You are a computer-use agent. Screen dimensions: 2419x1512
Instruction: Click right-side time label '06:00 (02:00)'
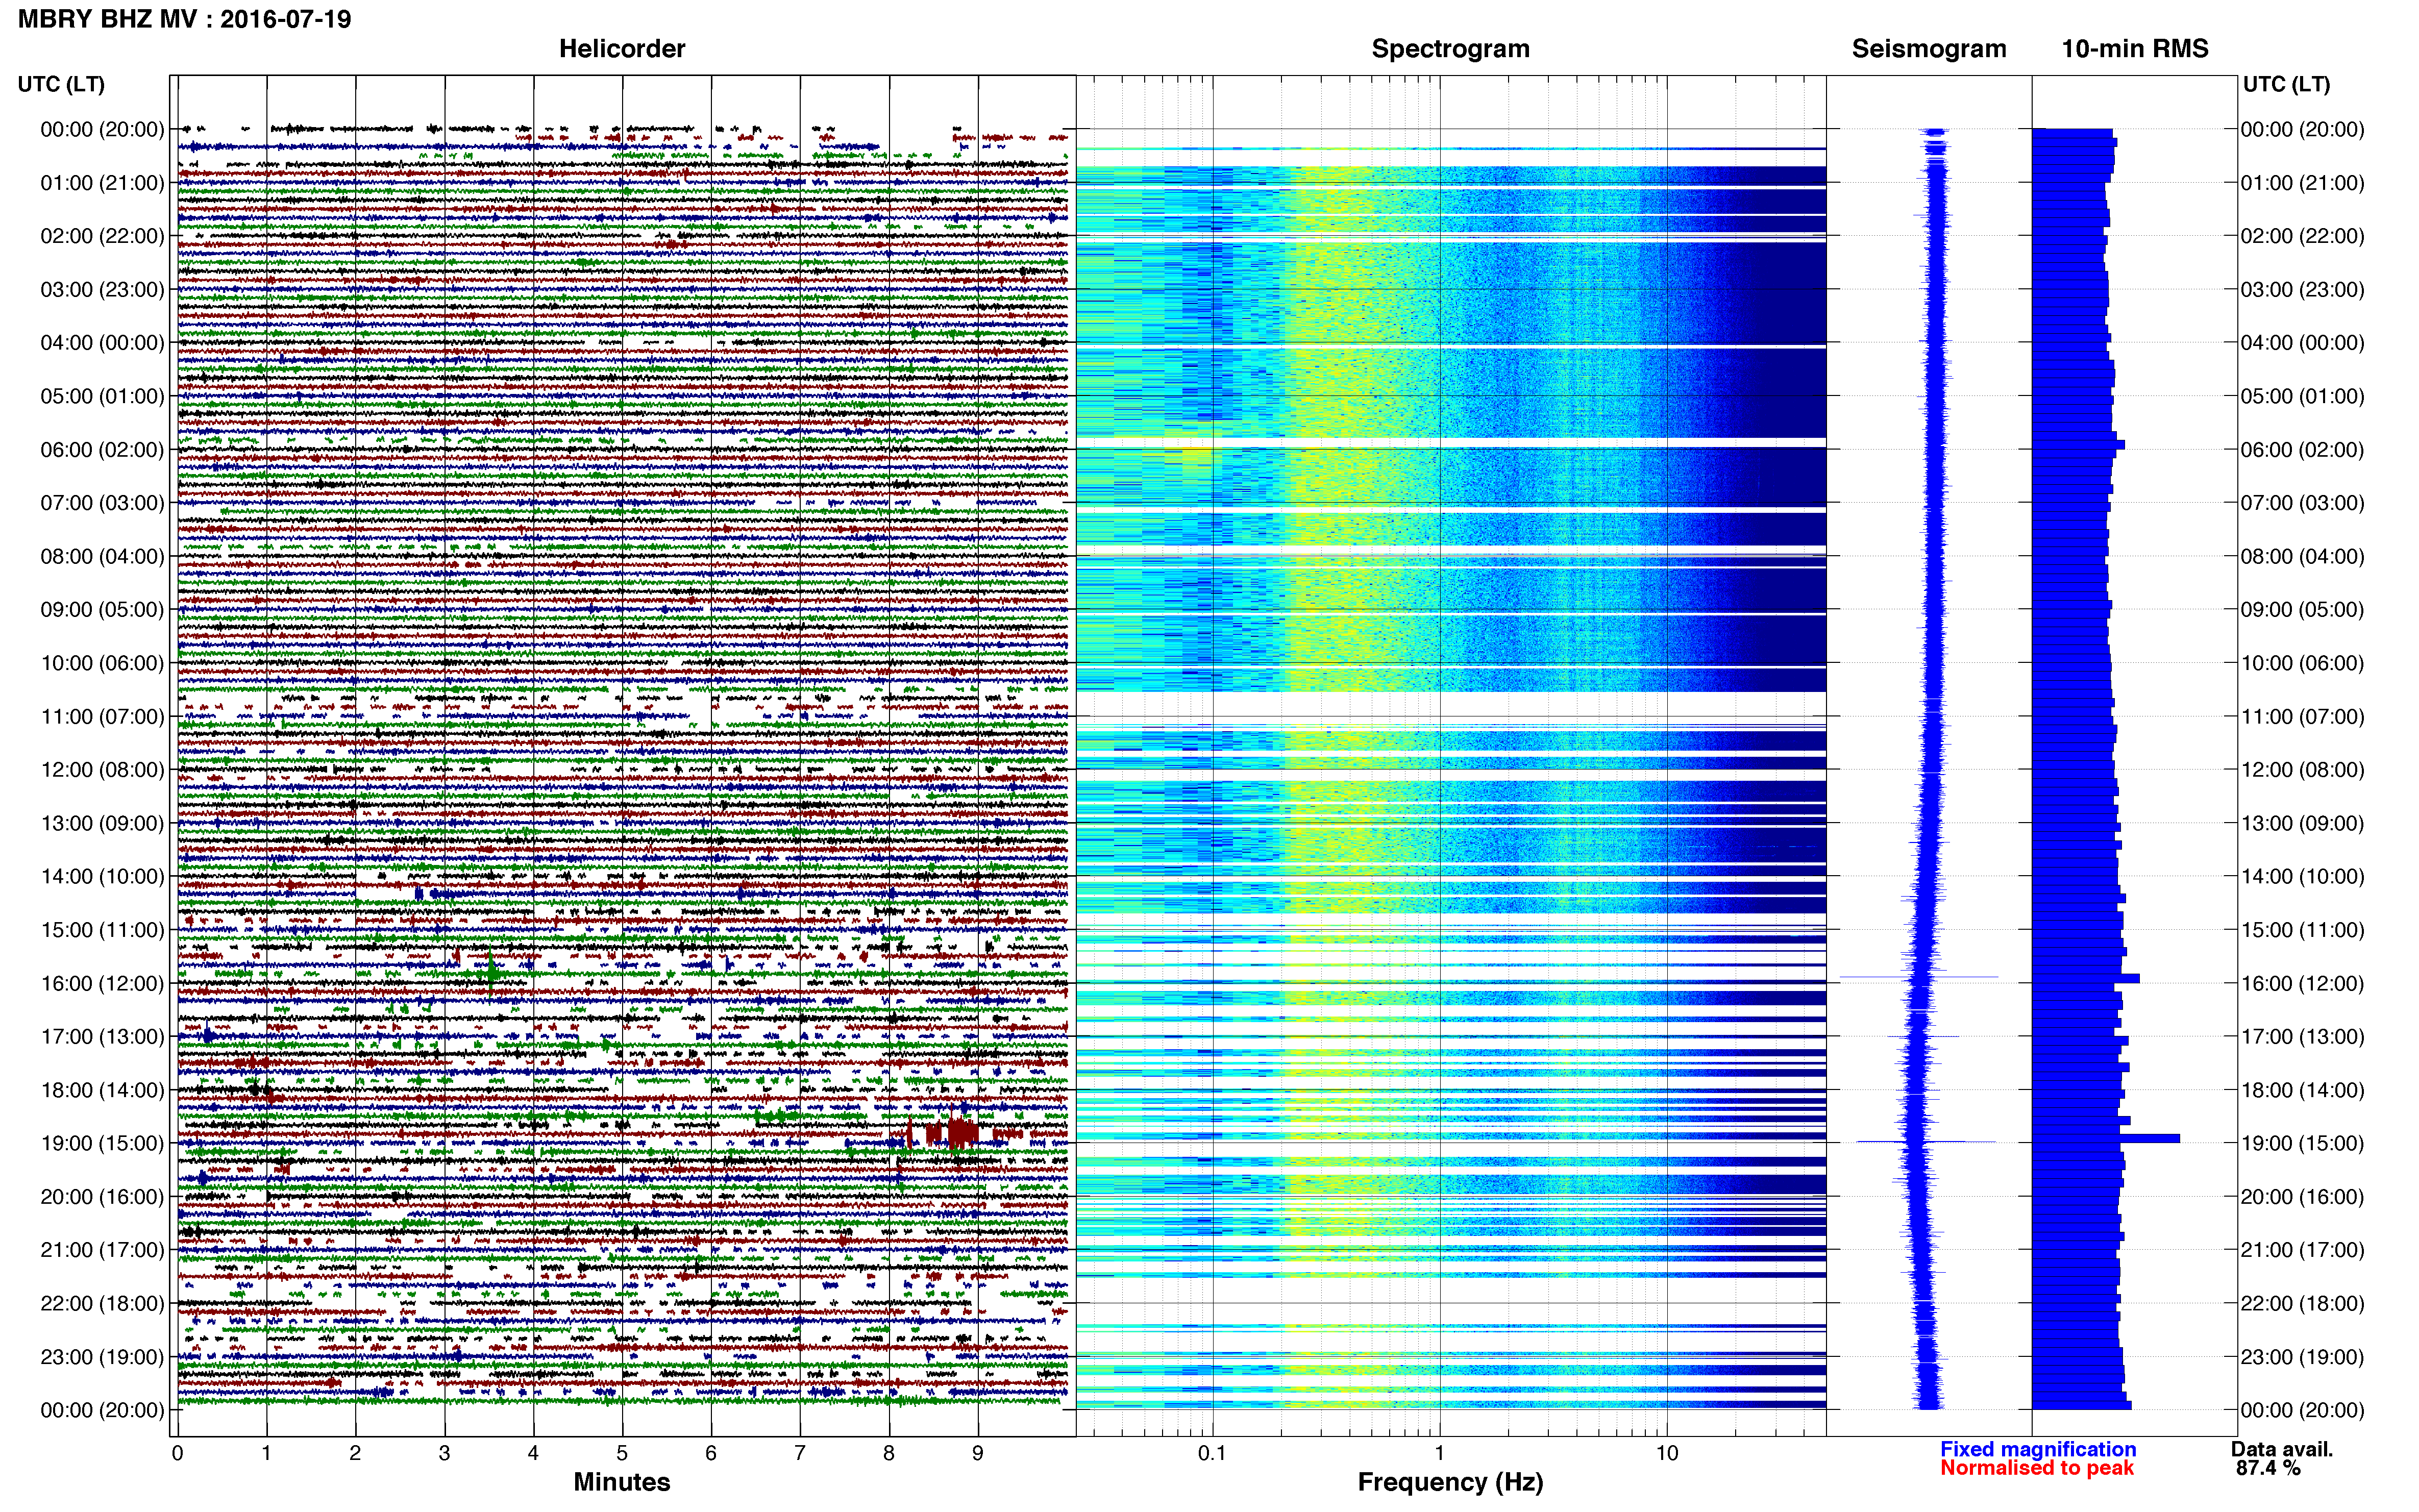click(2302, 450)
